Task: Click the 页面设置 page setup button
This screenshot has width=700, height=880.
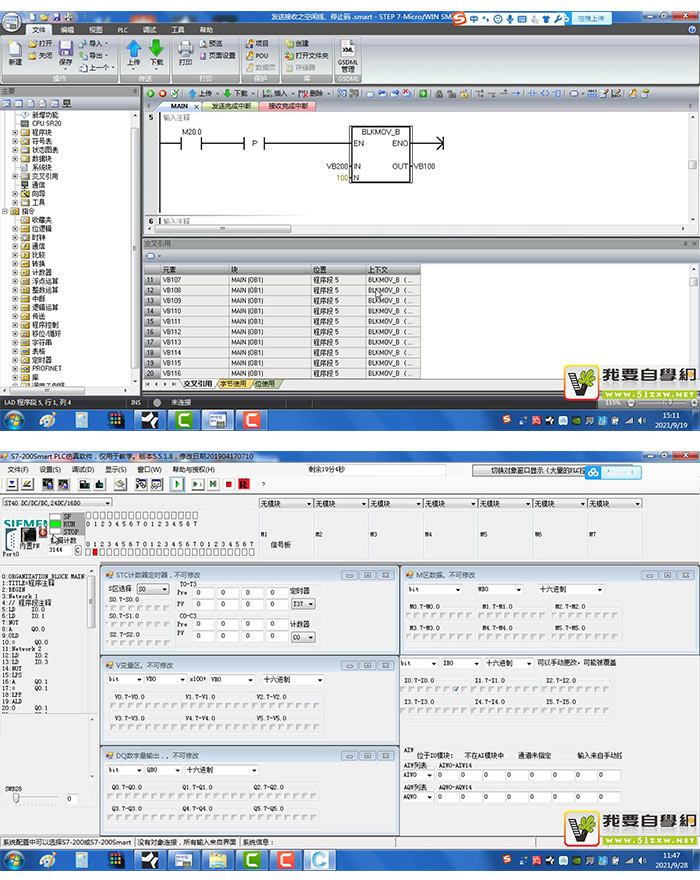Action: (218, 56)
